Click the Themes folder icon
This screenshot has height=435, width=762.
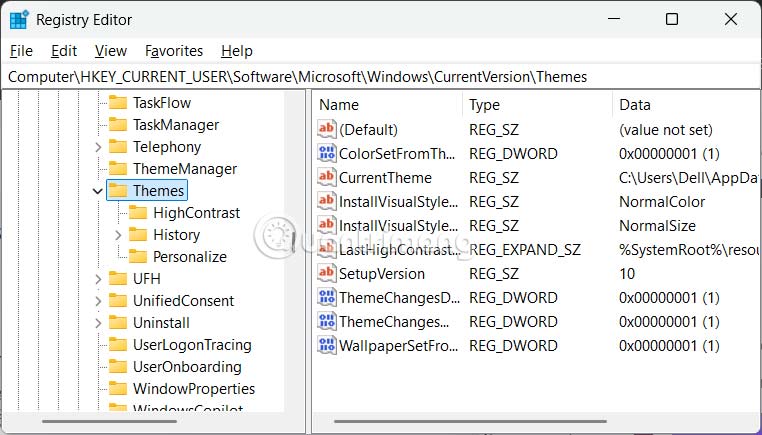tap(118, 191)
